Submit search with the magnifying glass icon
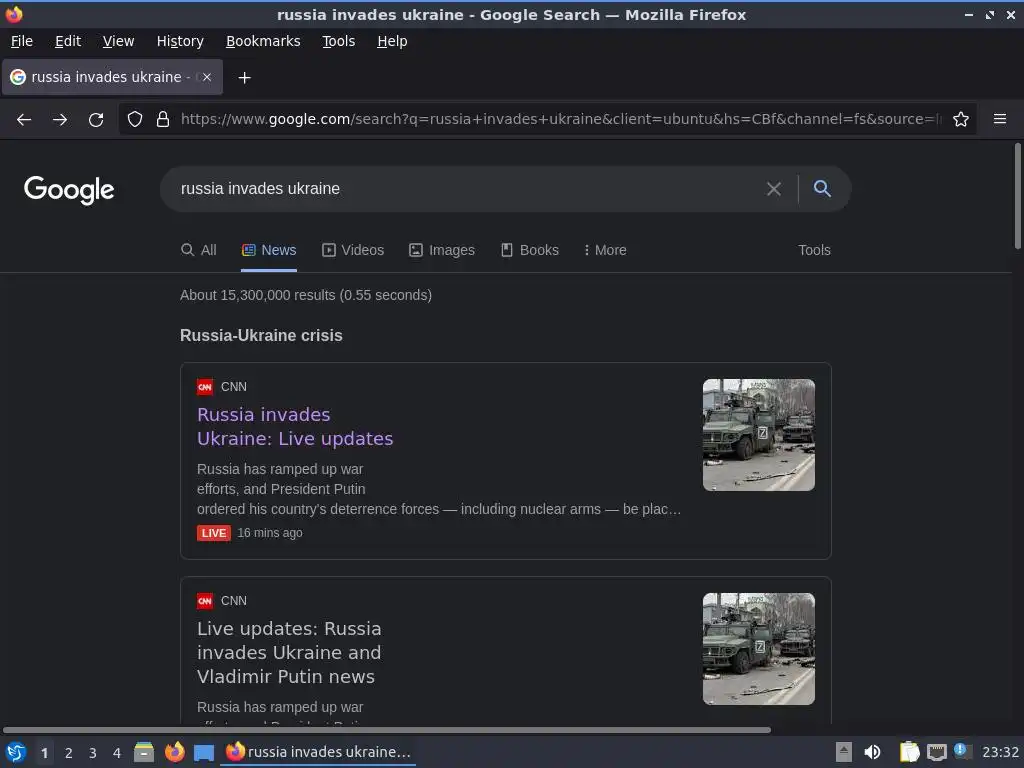This screenshot has height=768, width=1024. coord(822,189)
